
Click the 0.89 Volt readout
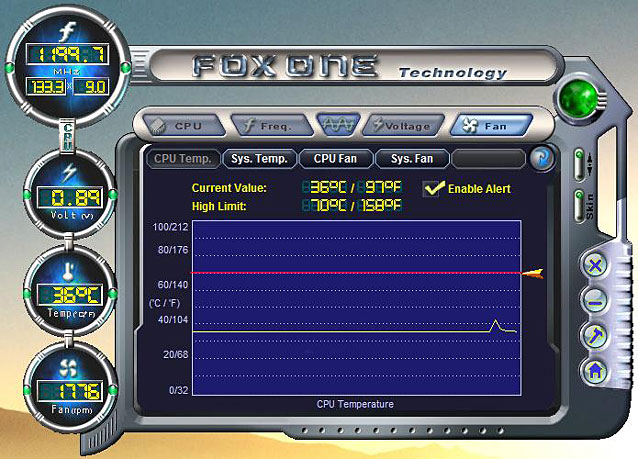[x=70, y=198]
